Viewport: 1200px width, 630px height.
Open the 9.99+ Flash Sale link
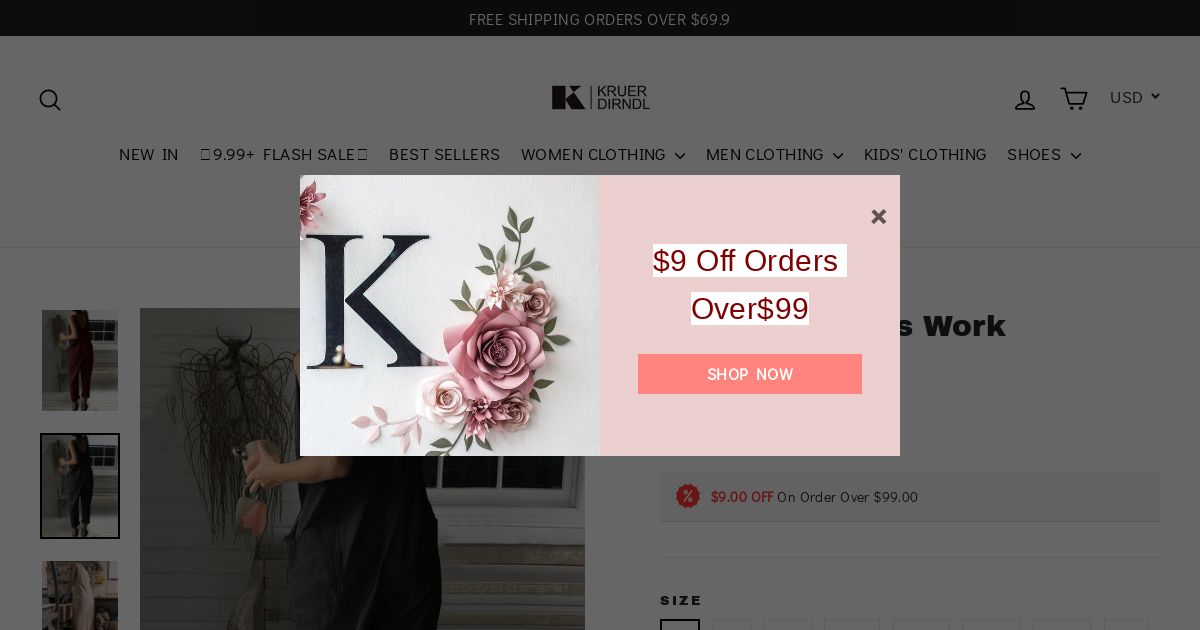pyautogui.click(x=284, y=155)
